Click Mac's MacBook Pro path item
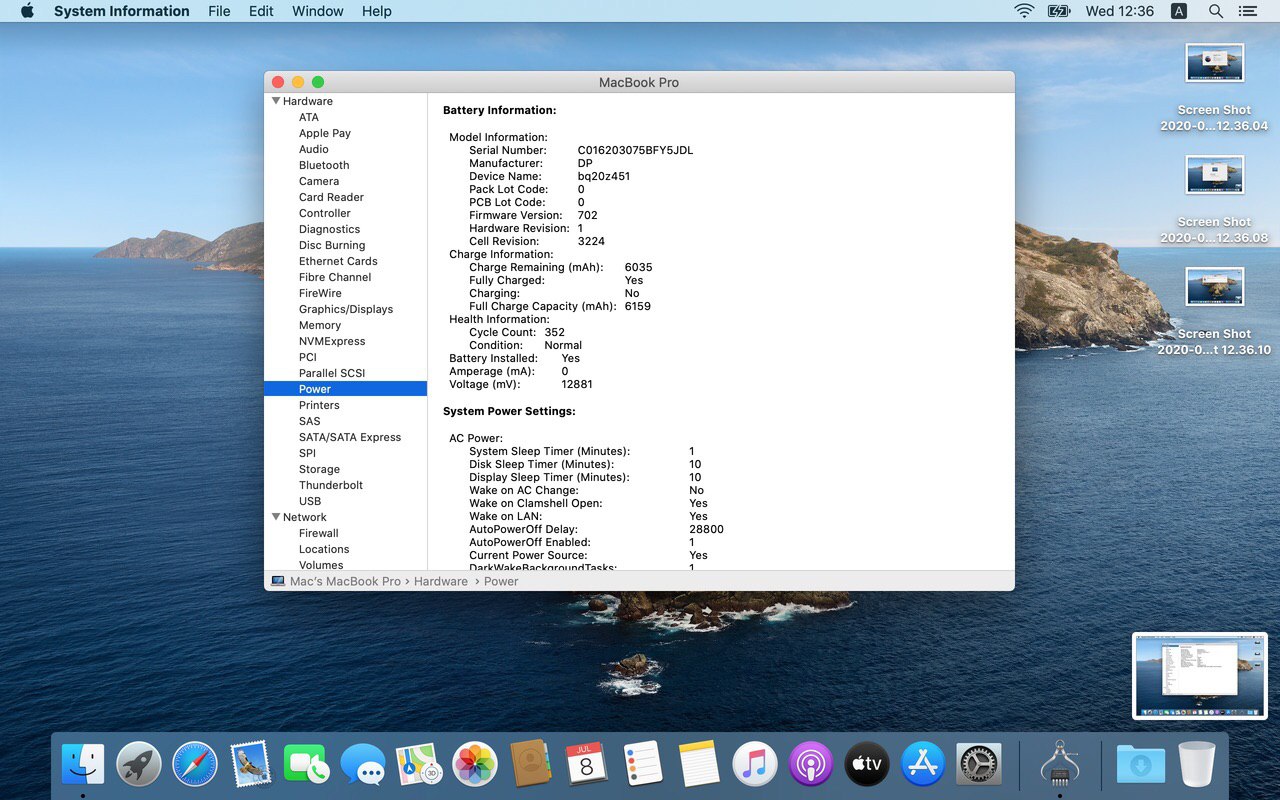Screen dimensions: 1280x800 pos(336,581)
